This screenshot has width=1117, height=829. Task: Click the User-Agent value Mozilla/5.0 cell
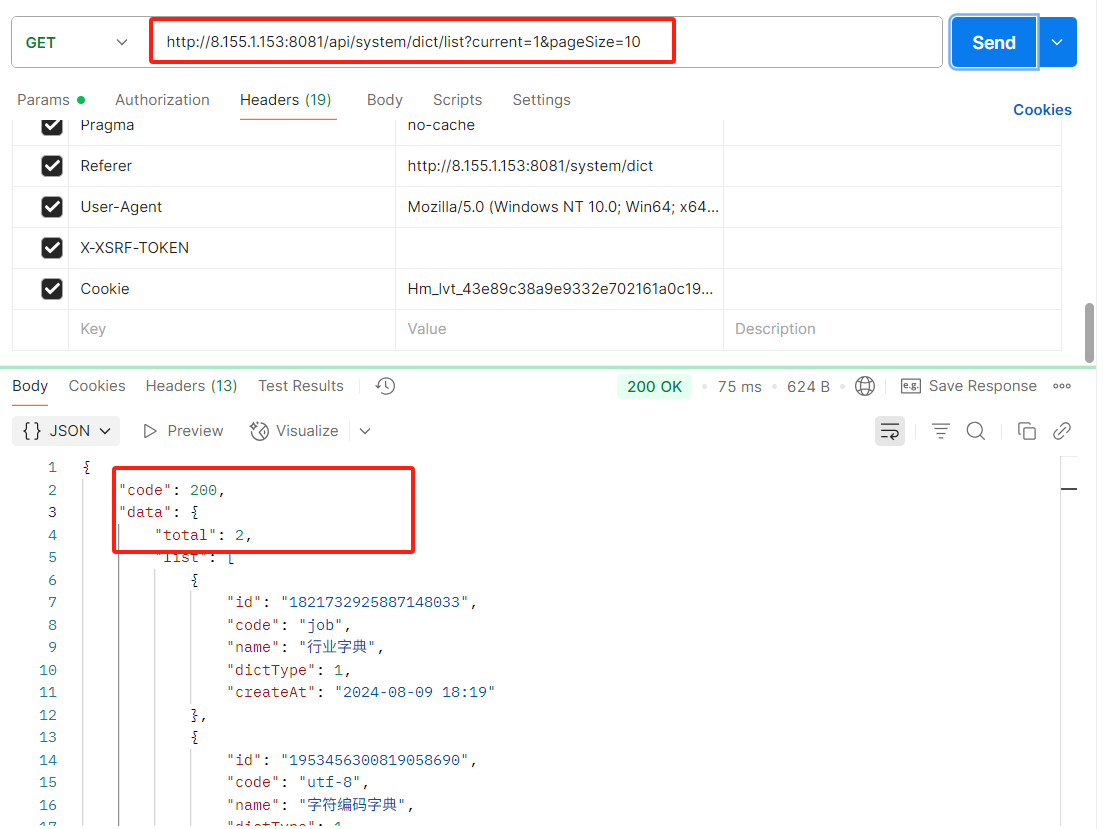click(559, 207)
